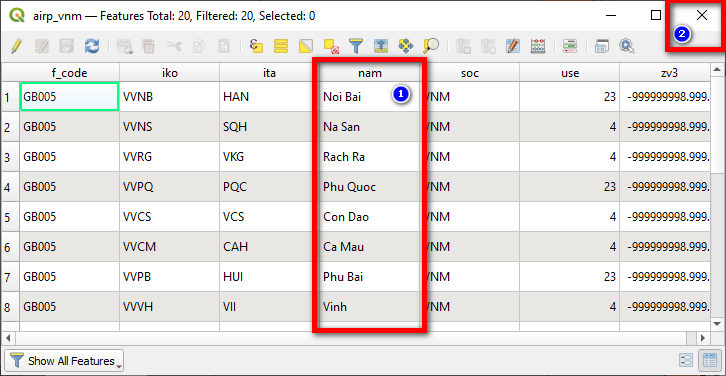Click the HAN cell
The height and width of the screenshot is (376, 726).
(269, 97)
